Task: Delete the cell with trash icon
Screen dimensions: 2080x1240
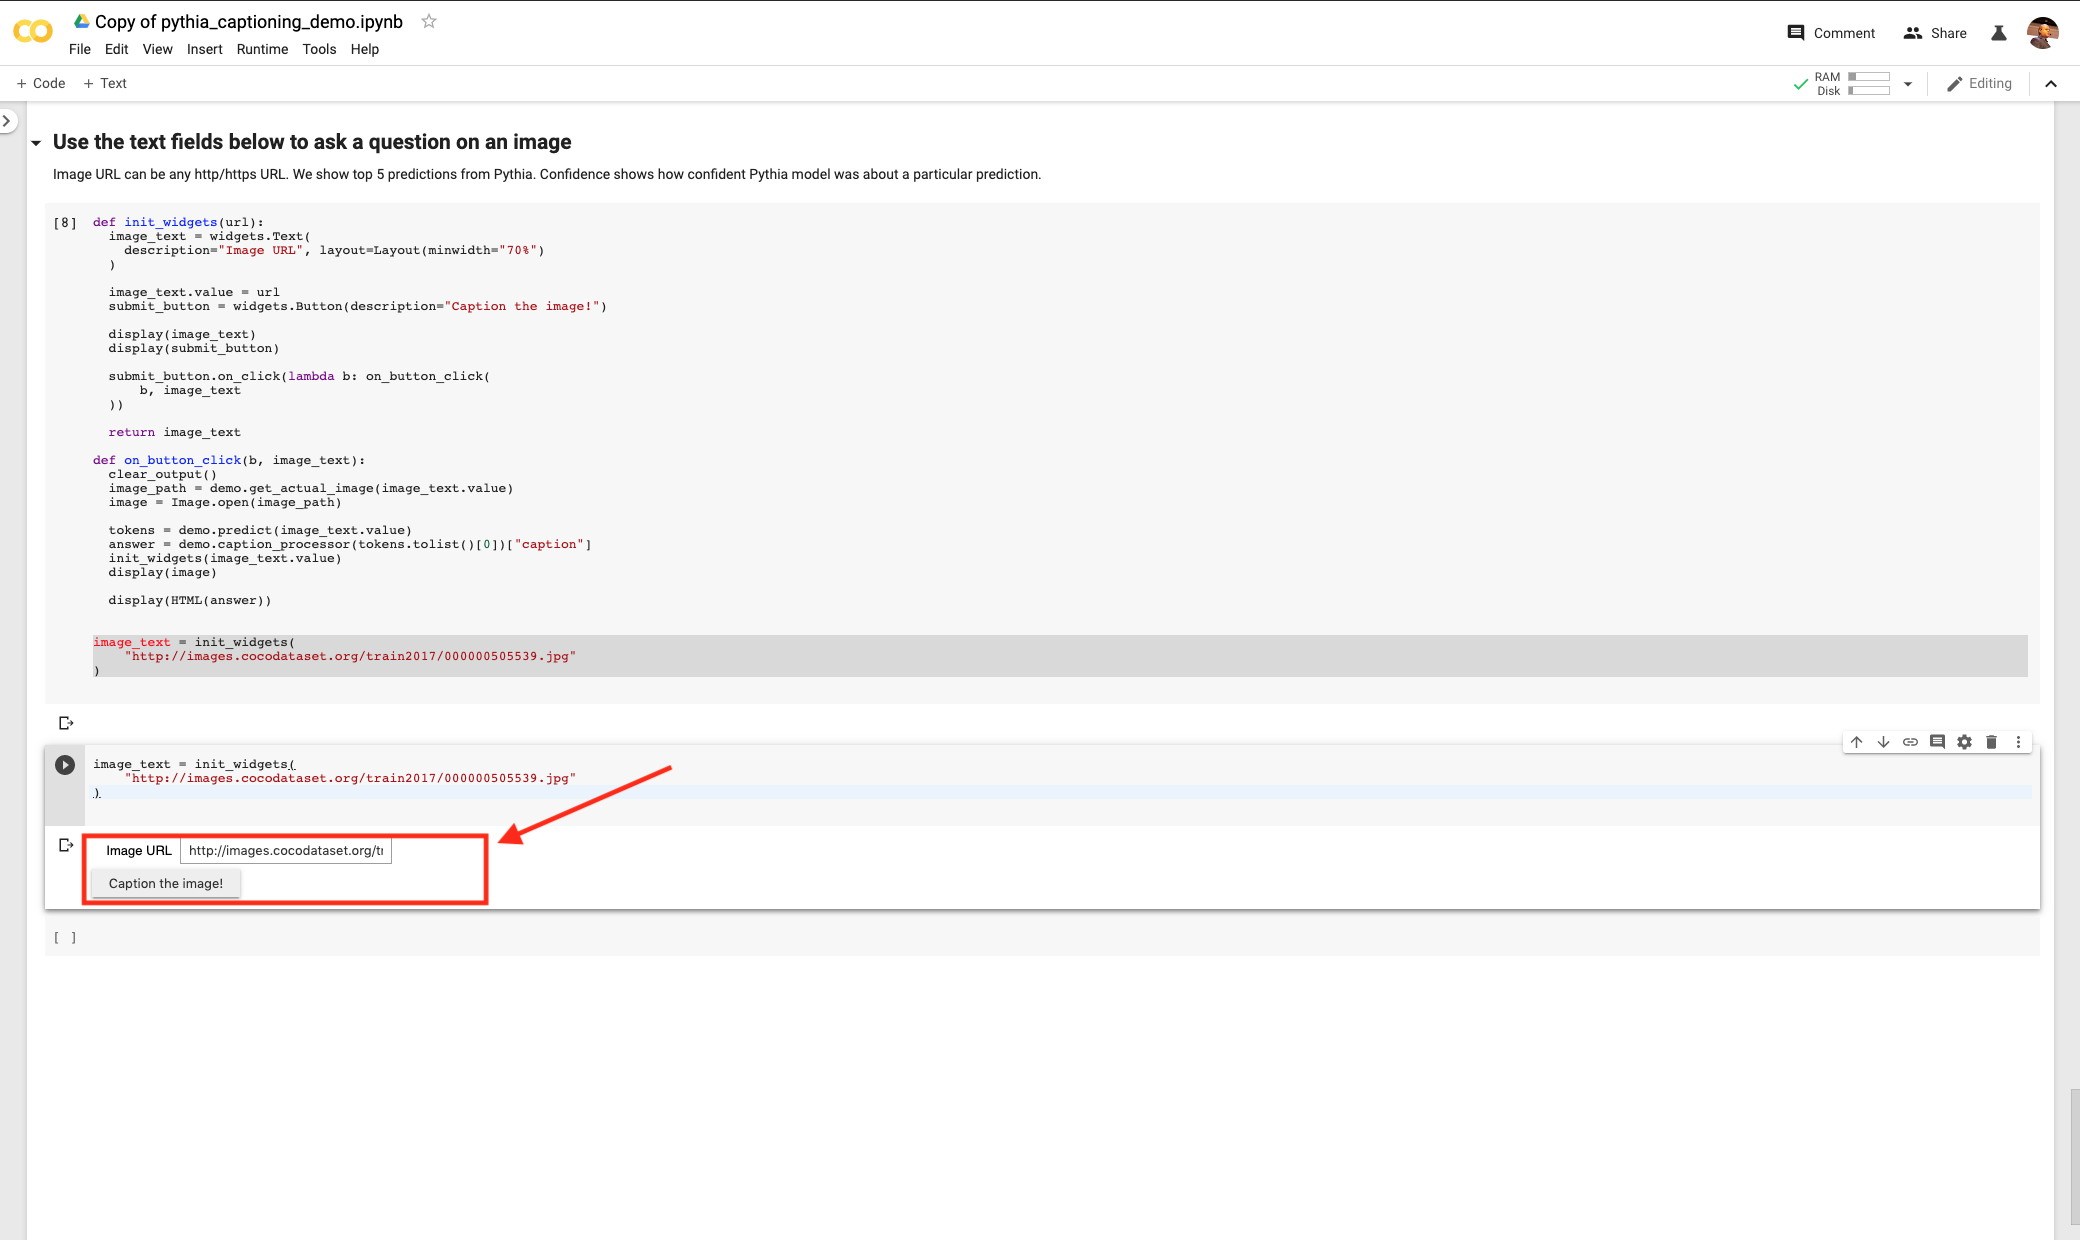Action: (x=1991, y=742)
